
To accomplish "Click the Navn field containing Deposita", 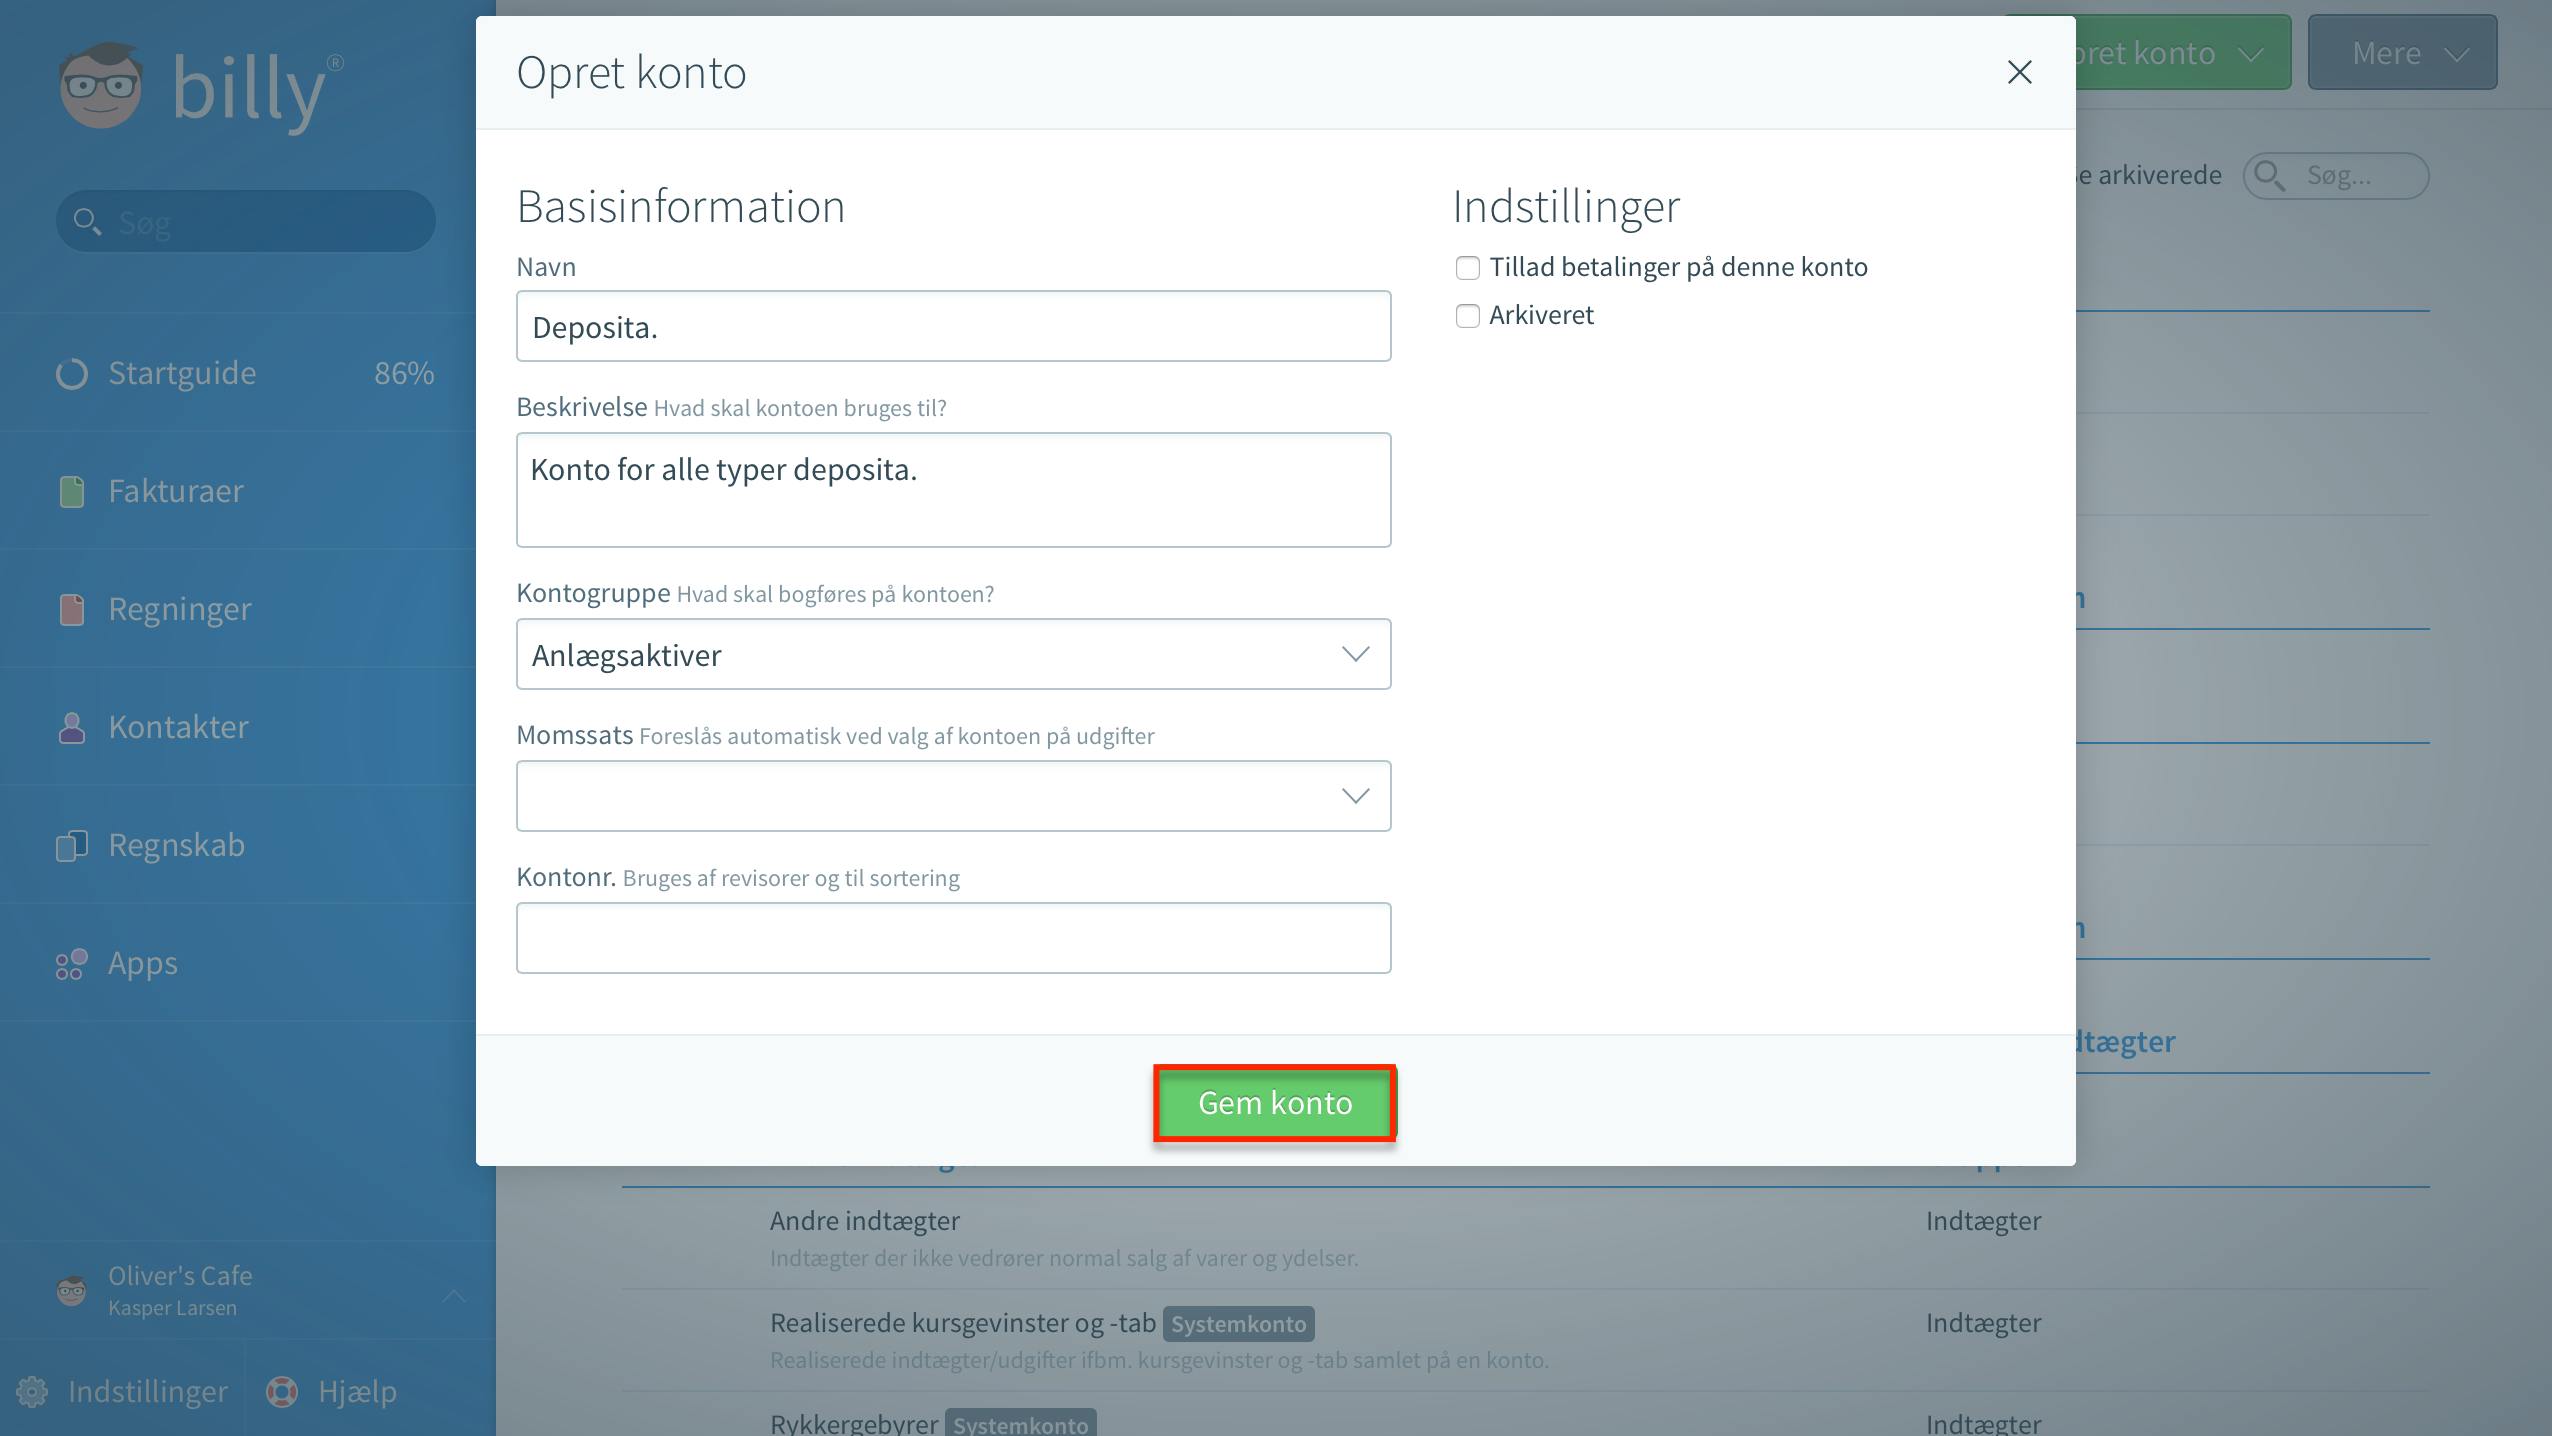I will tap(953, 326).
